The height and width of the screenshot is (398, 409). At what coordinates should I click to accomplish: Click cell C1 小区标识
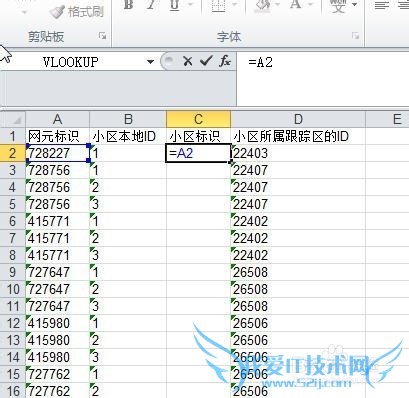199,136
